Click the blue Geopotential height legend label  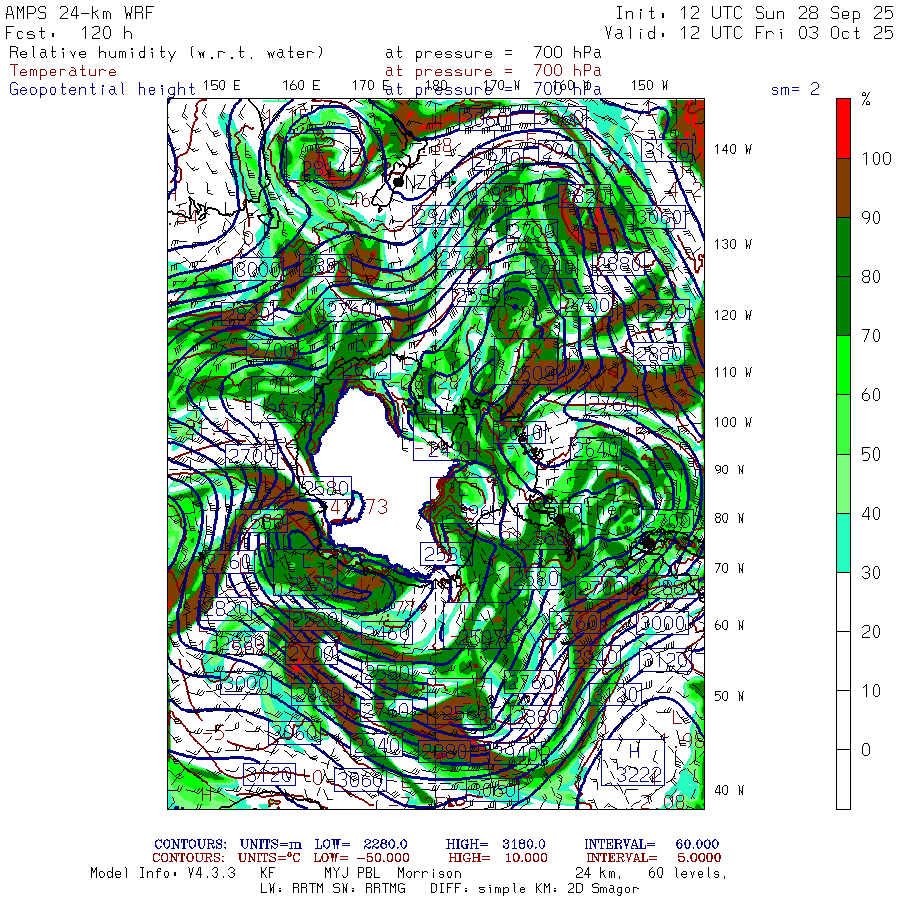tap(102, 90)
